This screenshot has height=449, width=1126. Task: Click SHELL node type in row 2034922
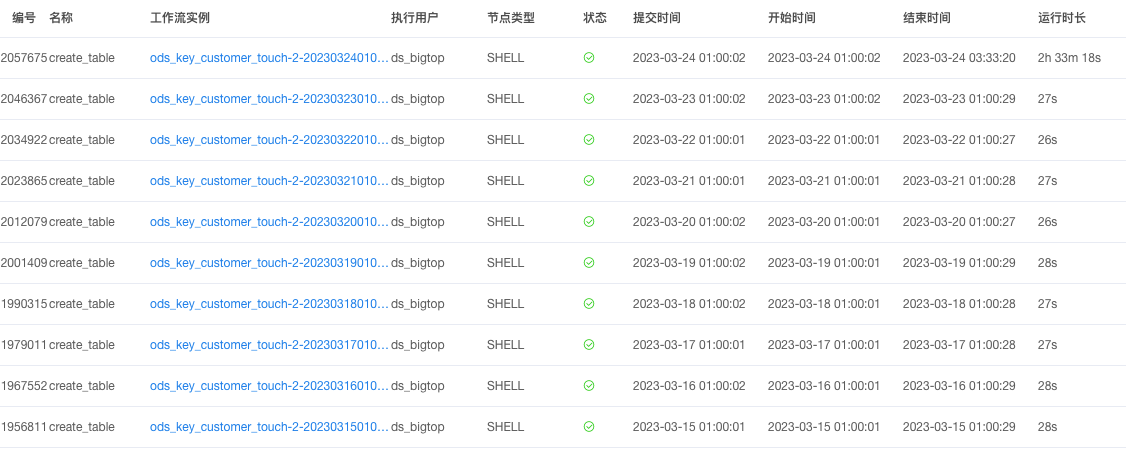(x=506, y=140)
